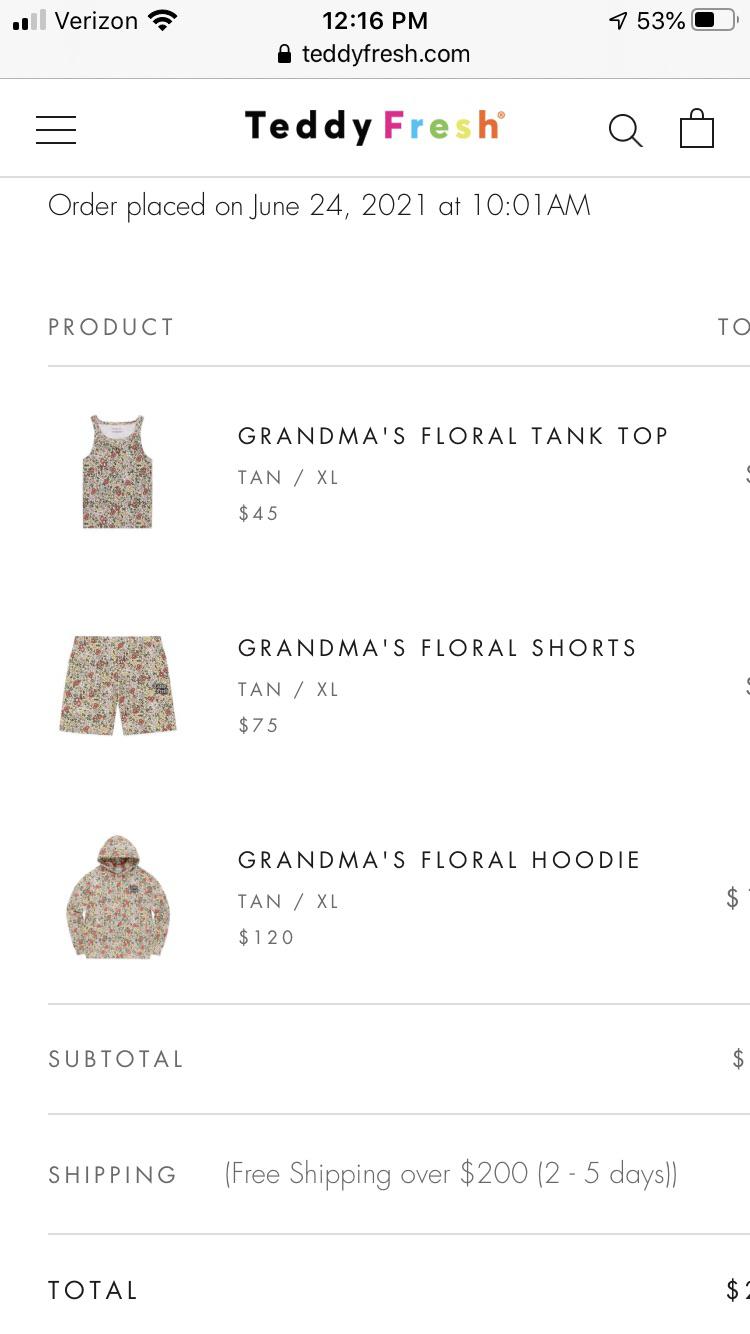Click the Teddy Fresh logo
Viewport: 750px width, 1334px height.
pos(374,127)
